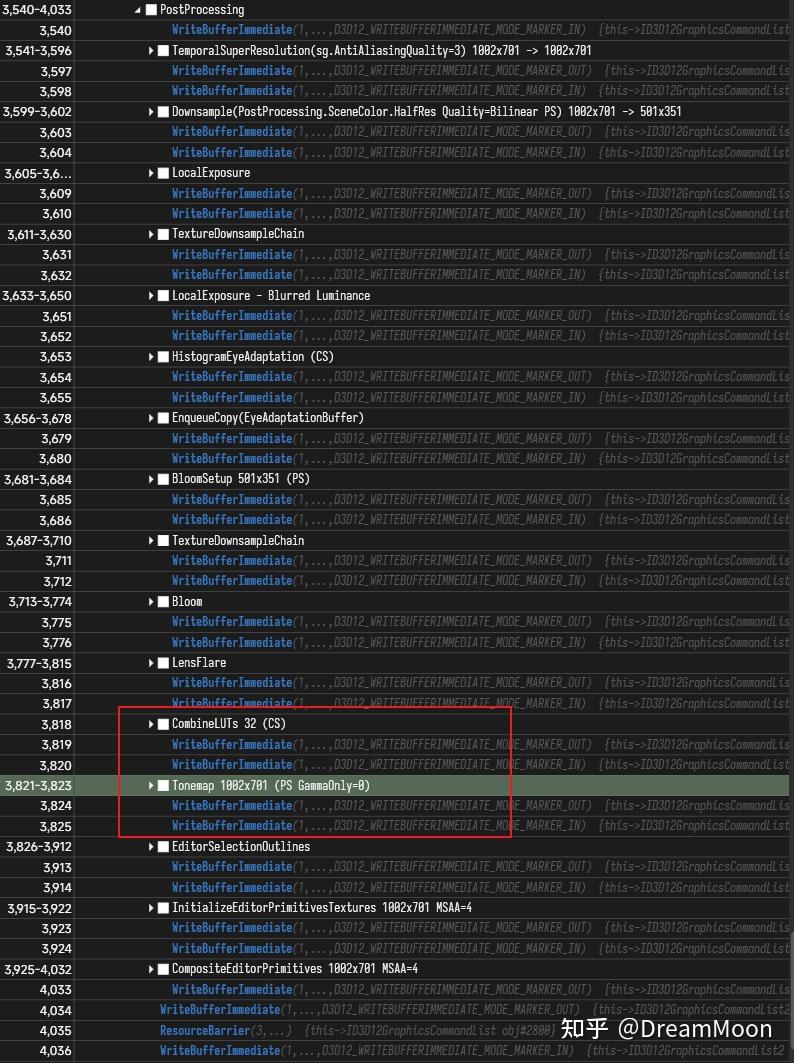Toggle the Tonemap 1002x701 checkbox
The height and width of the screenshot is (1063, 794).
(x=163, y=786)
